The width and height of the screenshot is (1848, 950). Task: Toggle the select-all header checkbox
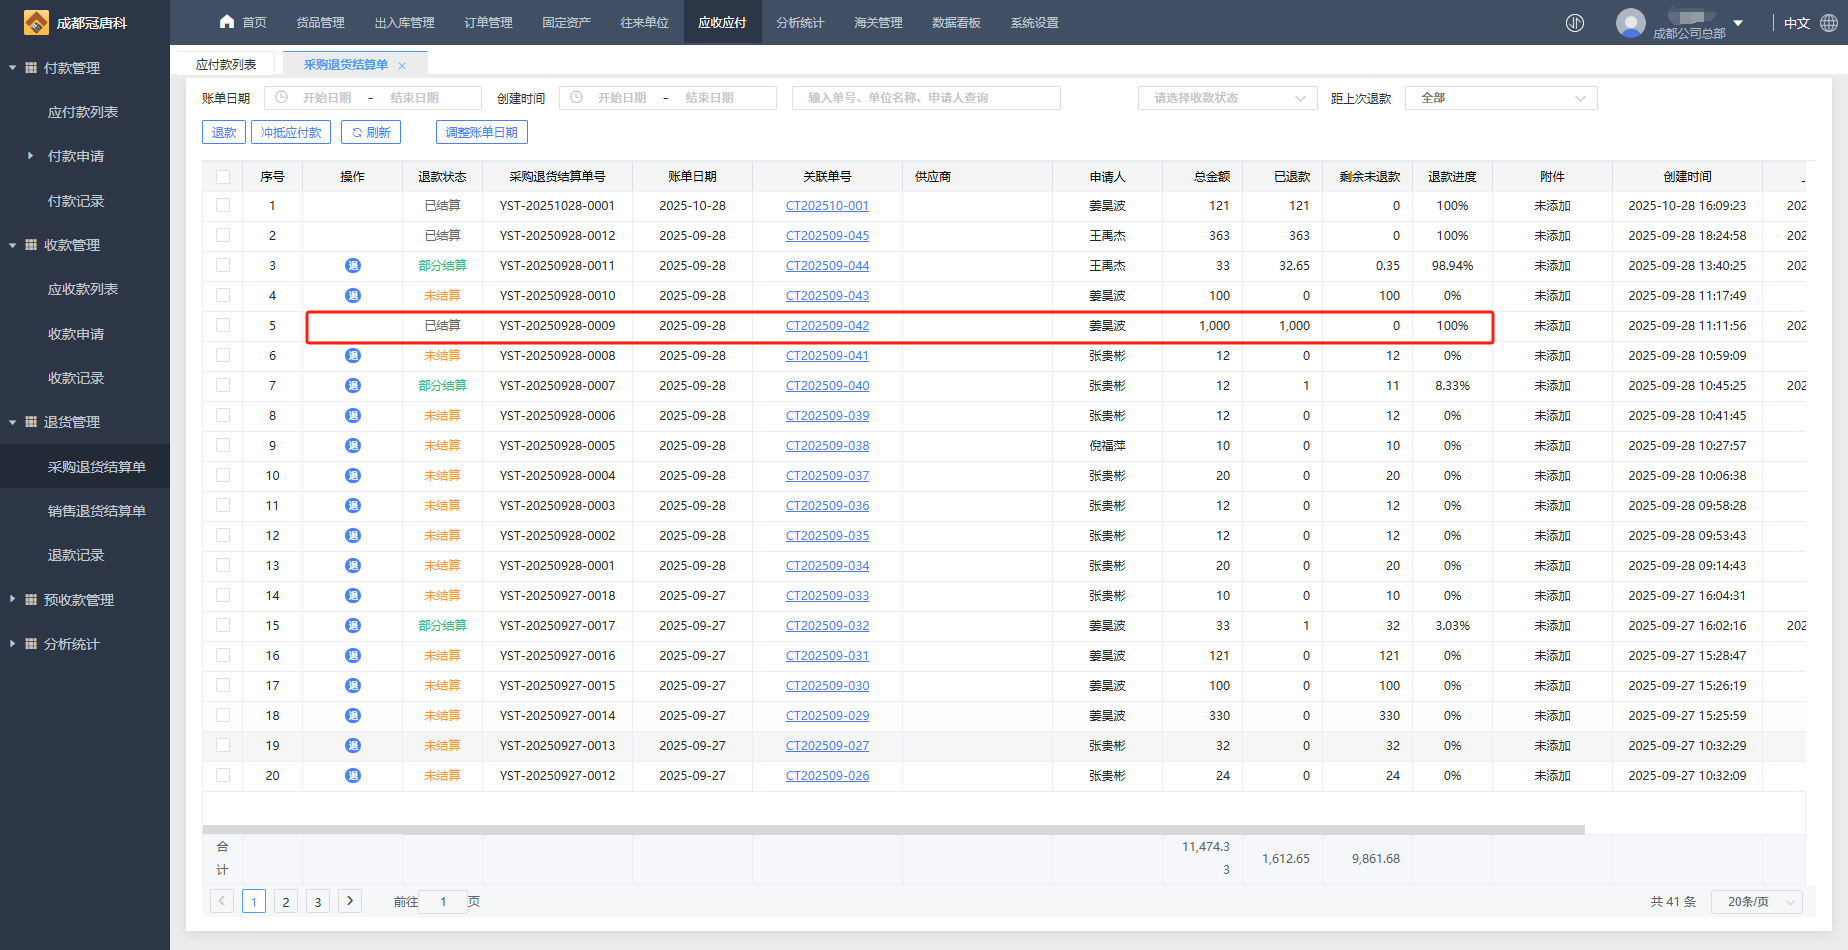[x=223, y=177]
